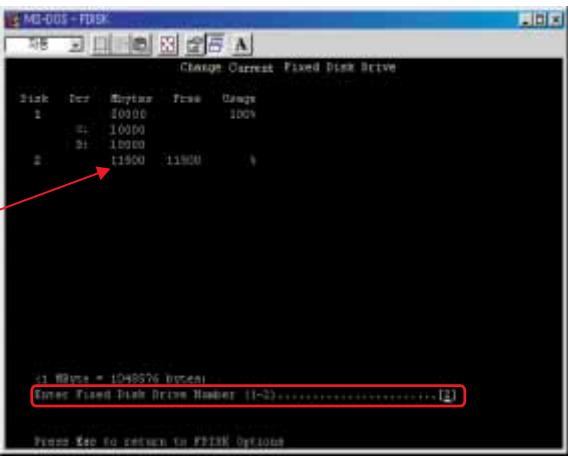Click the '1 MByte = 1048576 bytes' note
This screenshot has width=568, height=456.
pos(121,379)
